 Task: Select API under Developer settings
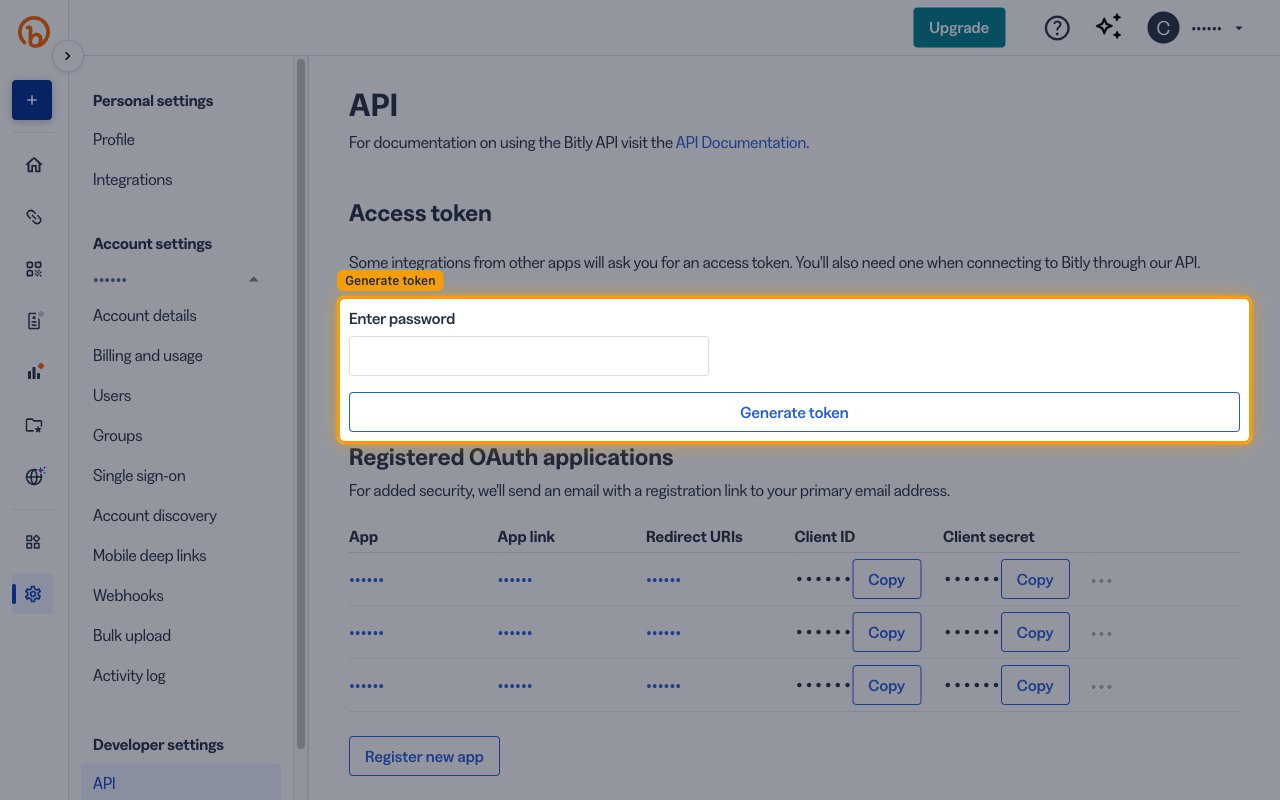[181, 783]
